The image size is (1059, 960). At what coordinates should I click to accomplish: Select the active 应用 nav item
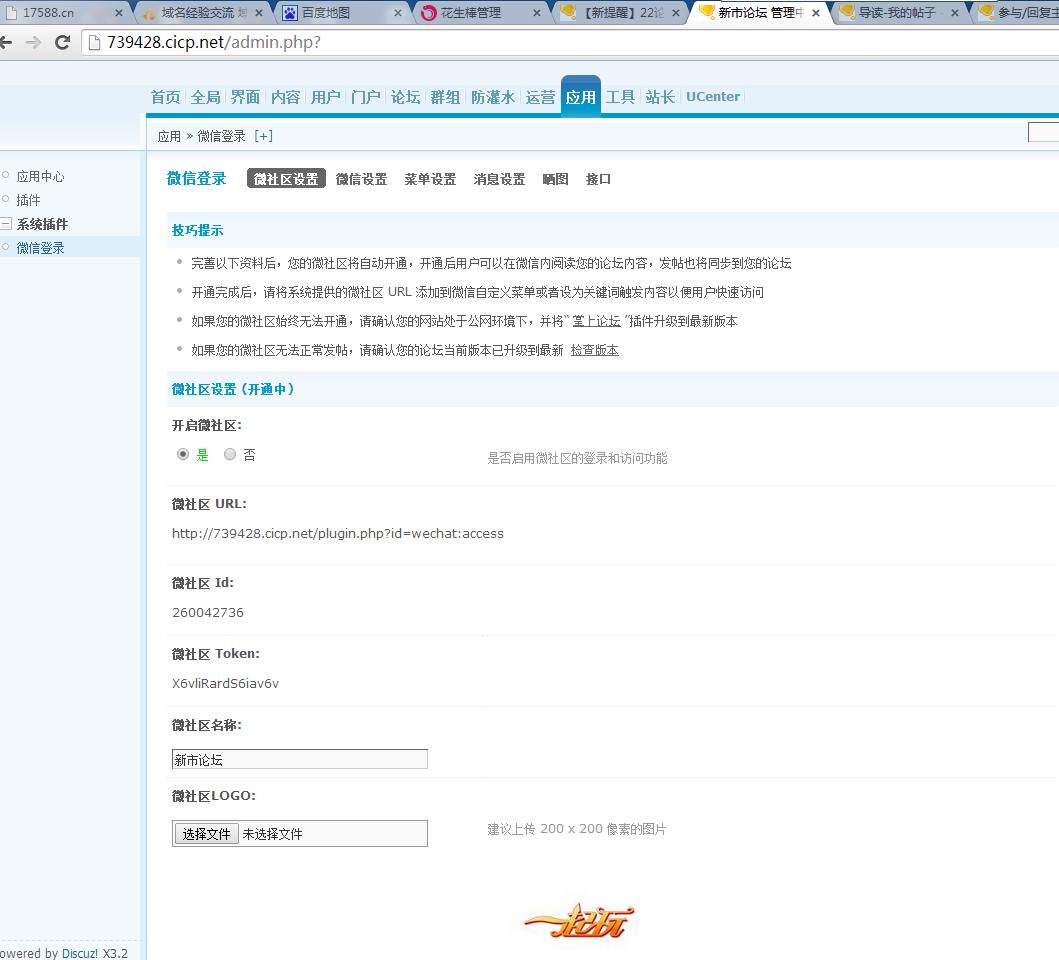581,97
